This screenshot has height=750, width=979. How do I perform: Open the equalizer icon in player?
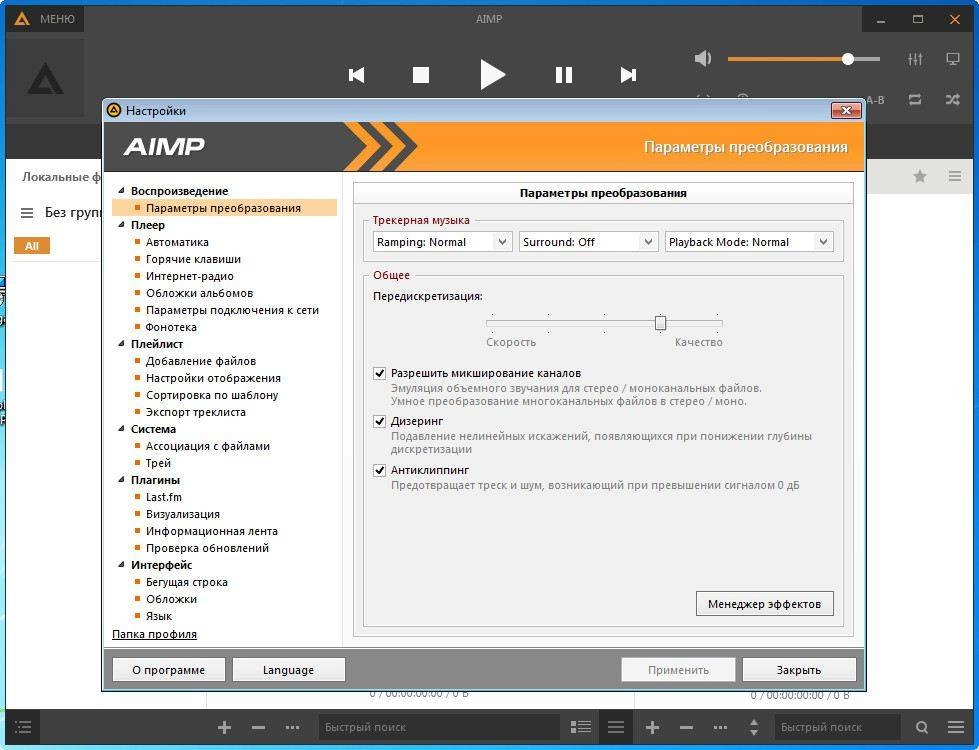pos(915,59)
